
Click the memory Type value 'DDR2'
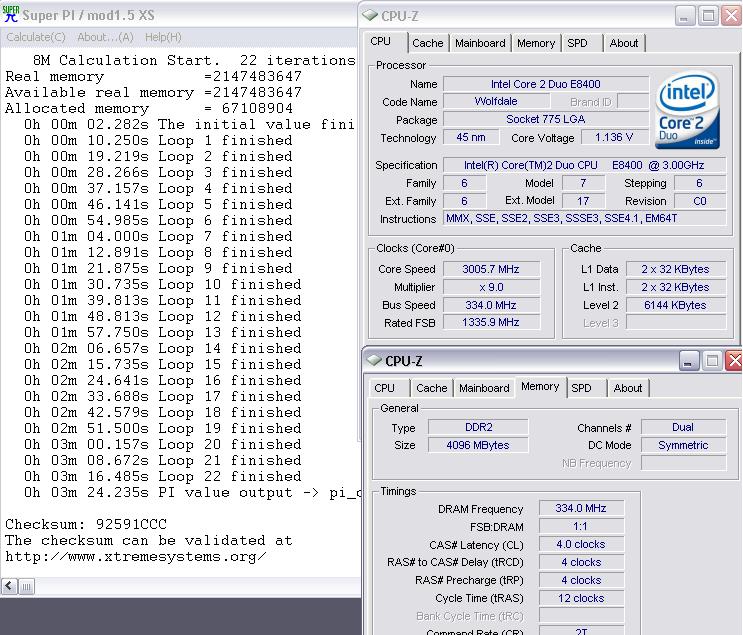tap(478, 427)
